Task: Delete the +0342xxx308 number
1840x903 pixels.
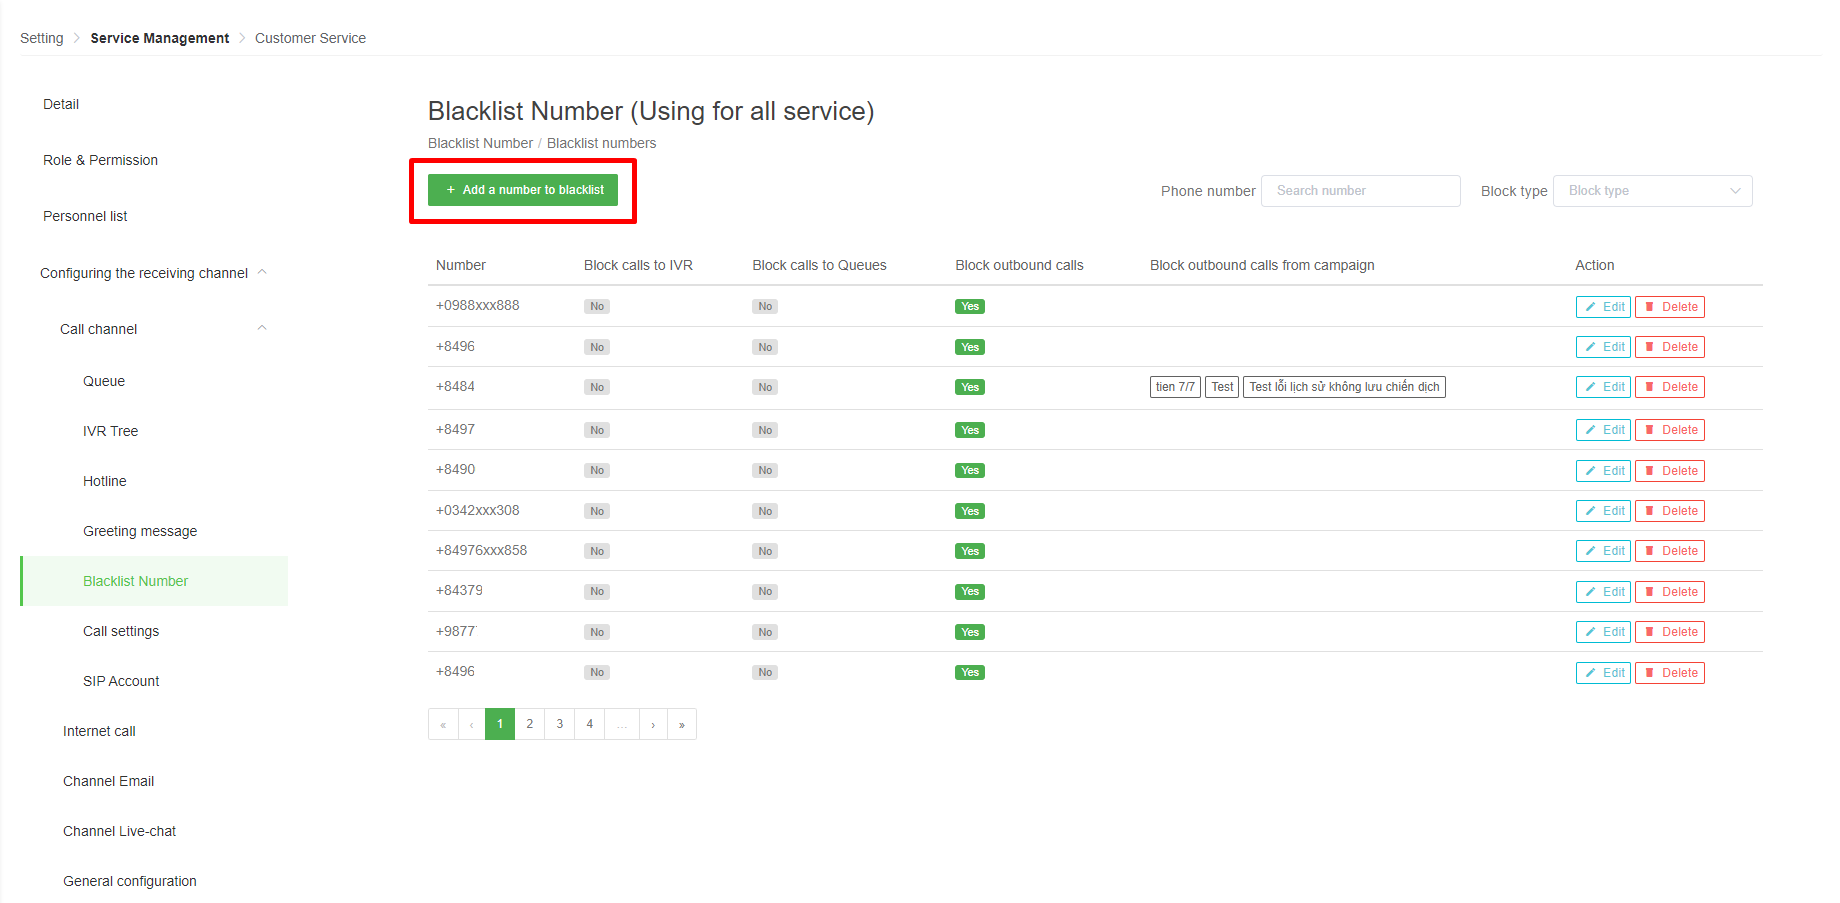Action: point(1669,511)
